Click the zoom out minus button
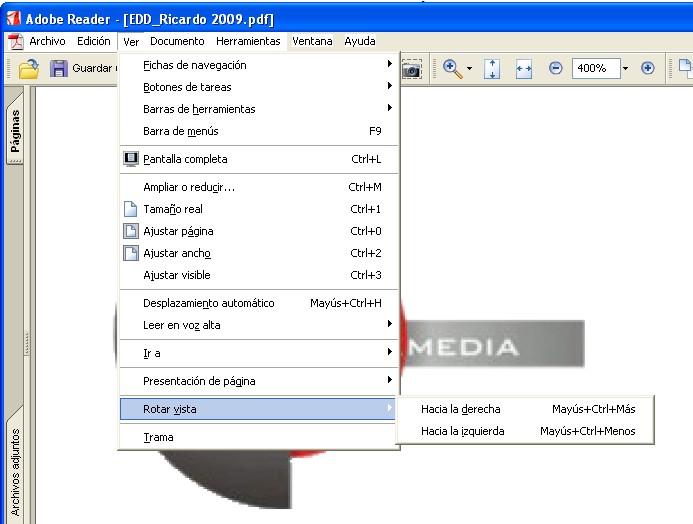 pyautogui.click(x=556, y=68)
